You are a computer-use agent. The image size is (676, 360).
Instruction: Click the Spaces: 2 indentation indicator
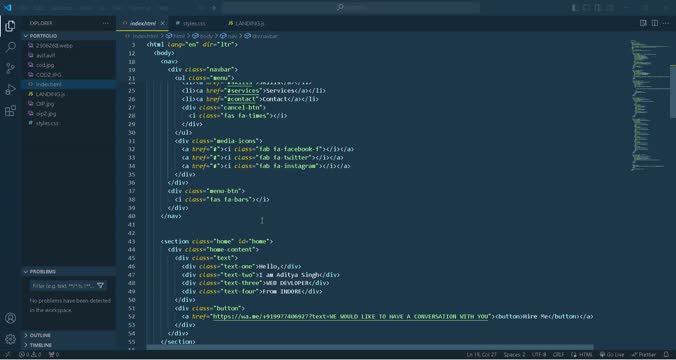point(514,354)
